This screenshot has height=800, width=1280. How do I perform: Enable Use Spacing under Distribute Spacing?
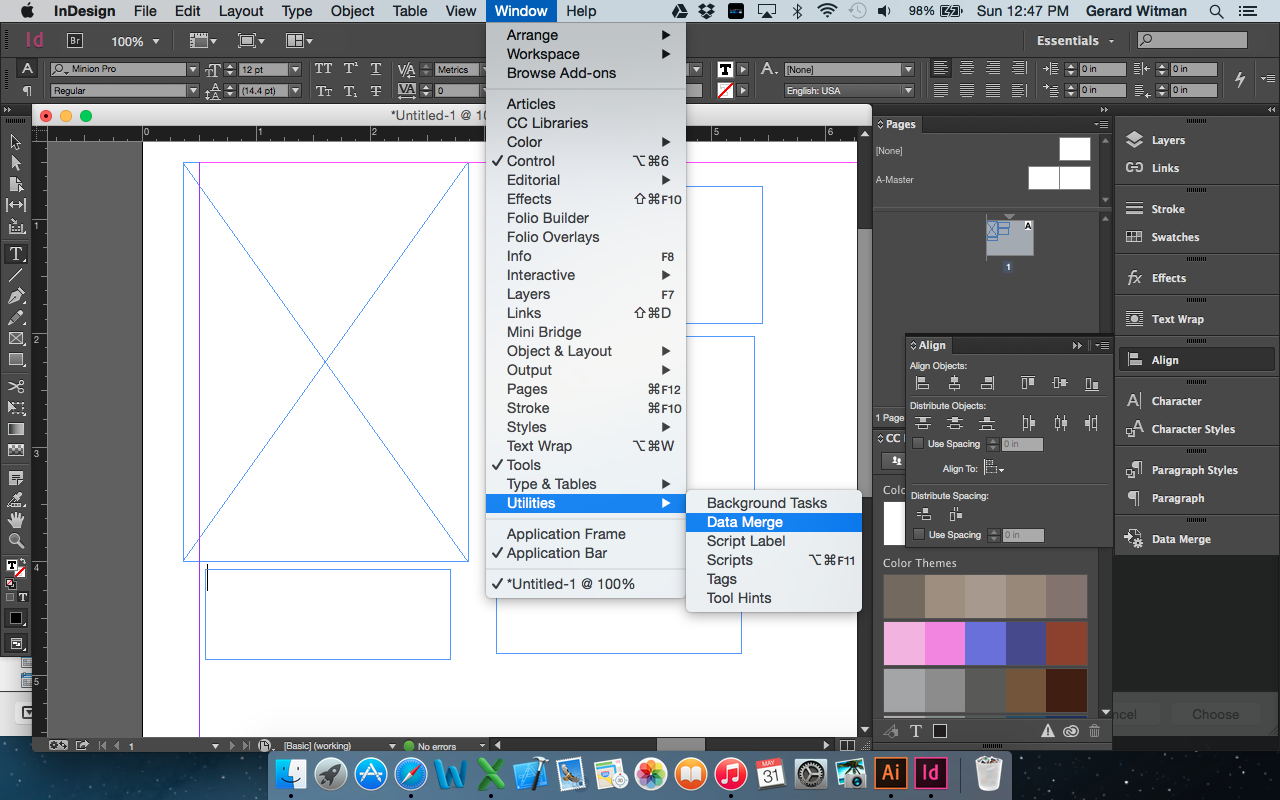pos(918,535)
